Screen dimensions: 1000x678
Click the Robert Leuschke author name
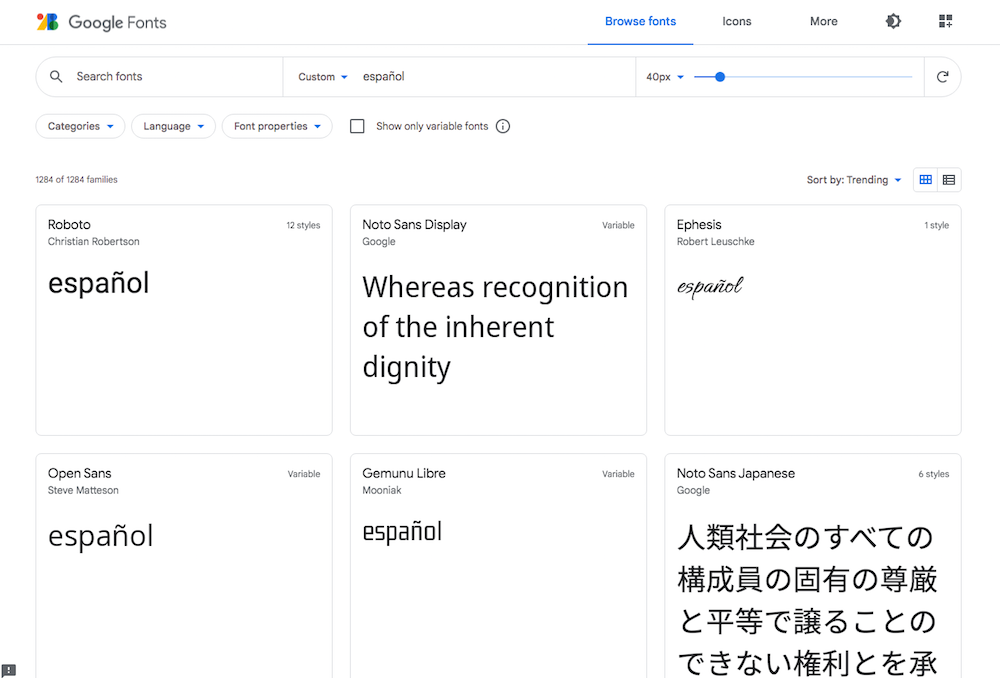click(x=716, y=242)
